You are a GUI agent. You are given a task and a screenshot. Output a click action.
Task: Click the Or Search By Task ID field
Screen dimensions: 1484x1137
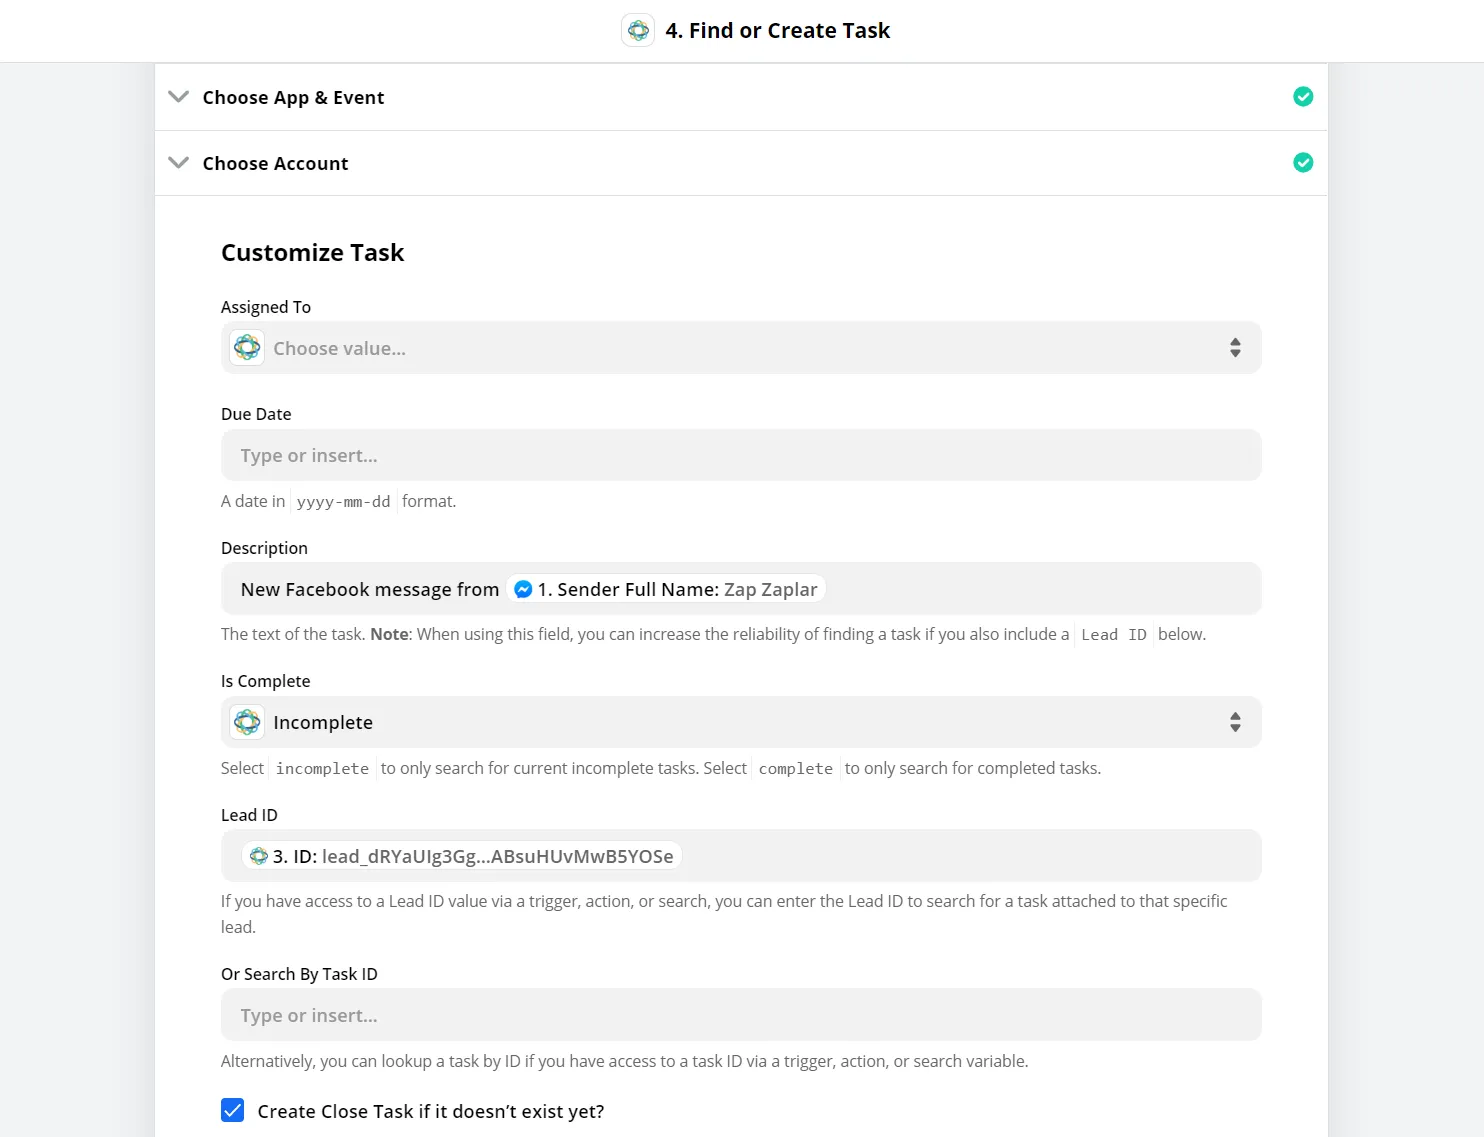pyautogui.click(x=740, y=1015)
